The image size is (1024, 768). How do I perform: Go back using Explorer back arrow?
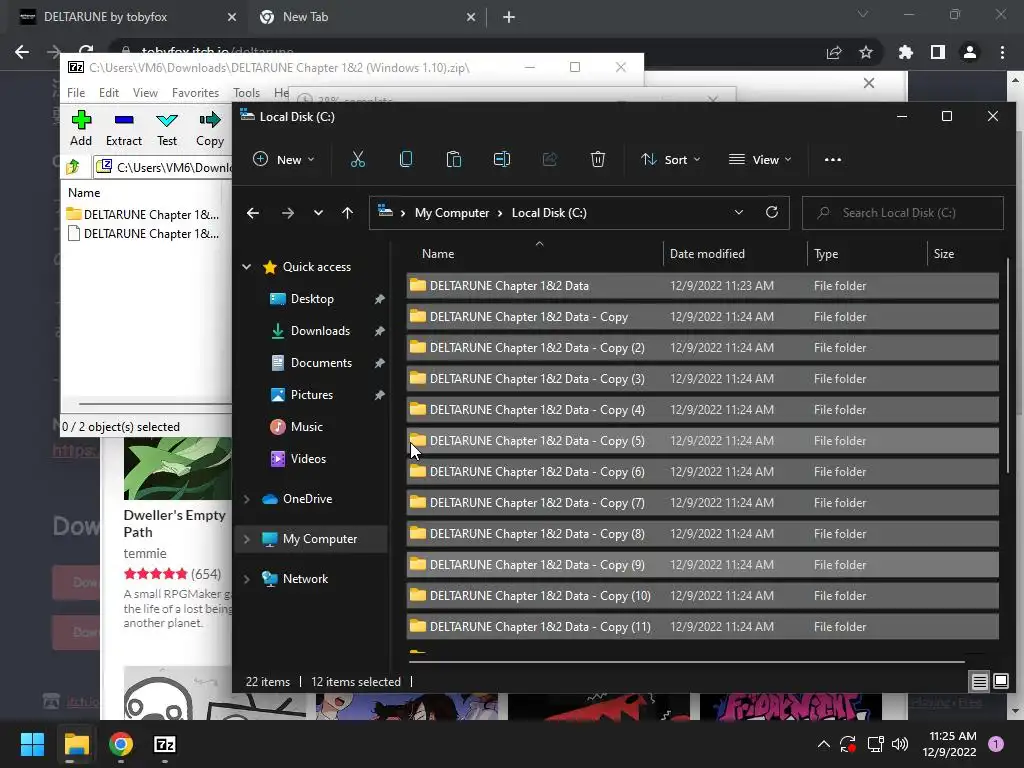(x=253, y=213)
